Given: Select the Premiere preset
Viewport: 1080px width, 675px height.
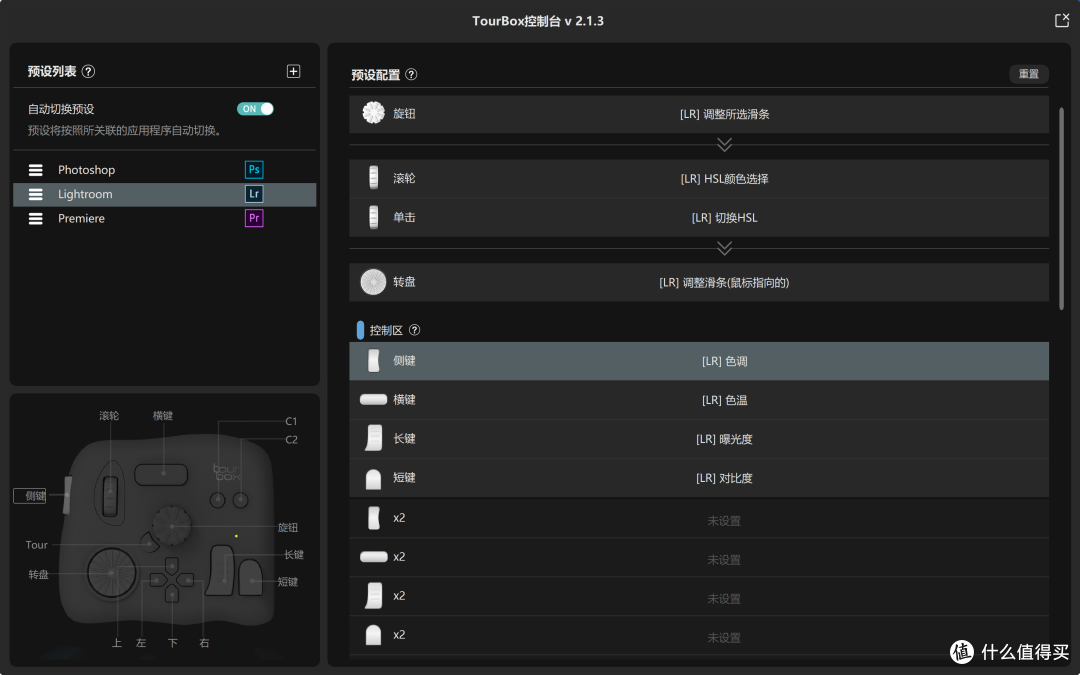Looking at the screenshot, I should click(x=165, y=218).
